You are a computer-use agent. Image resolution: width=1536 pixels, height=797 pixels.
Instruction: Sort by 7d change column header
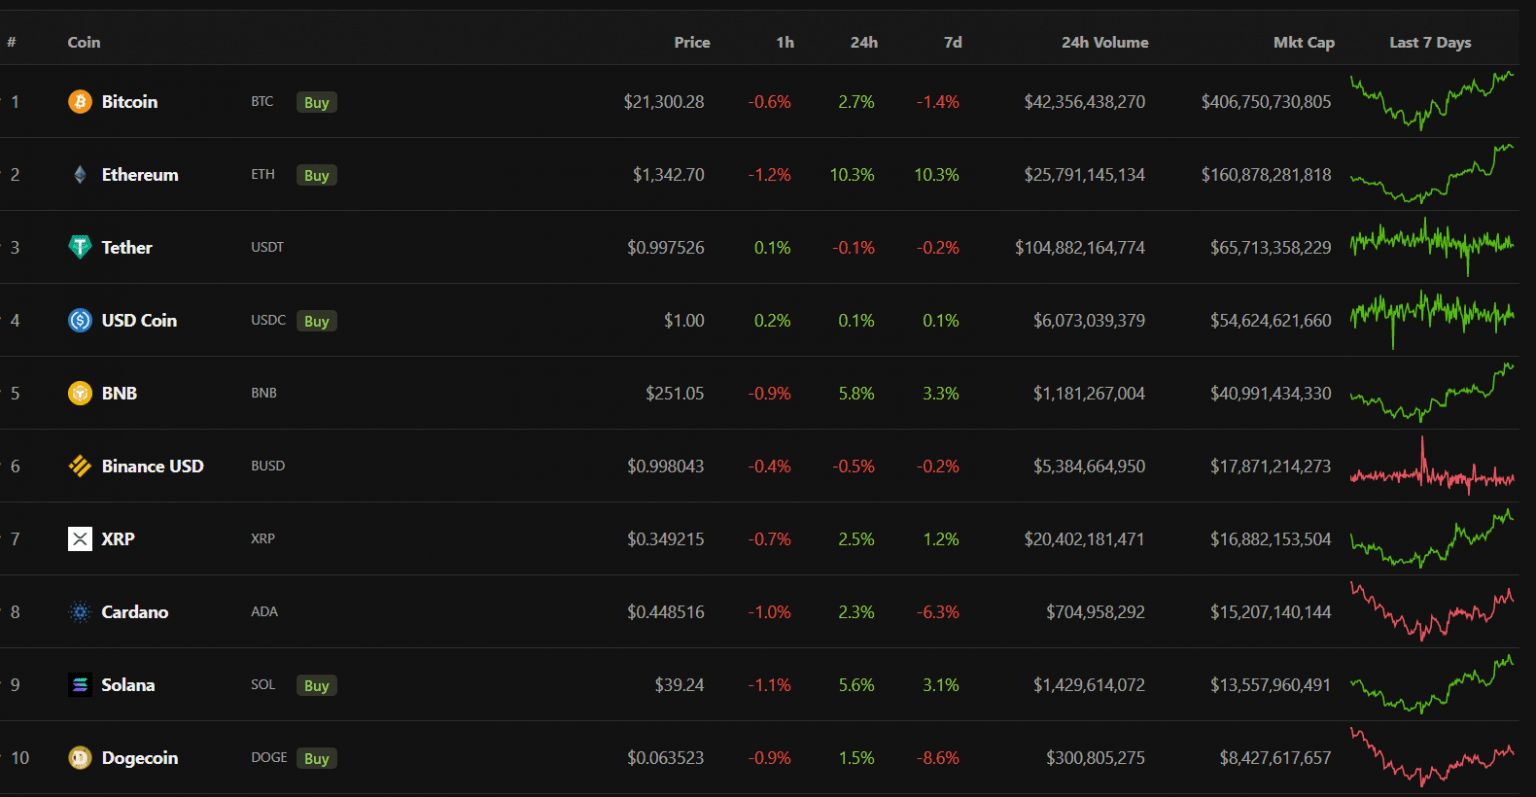coord(953,42)
